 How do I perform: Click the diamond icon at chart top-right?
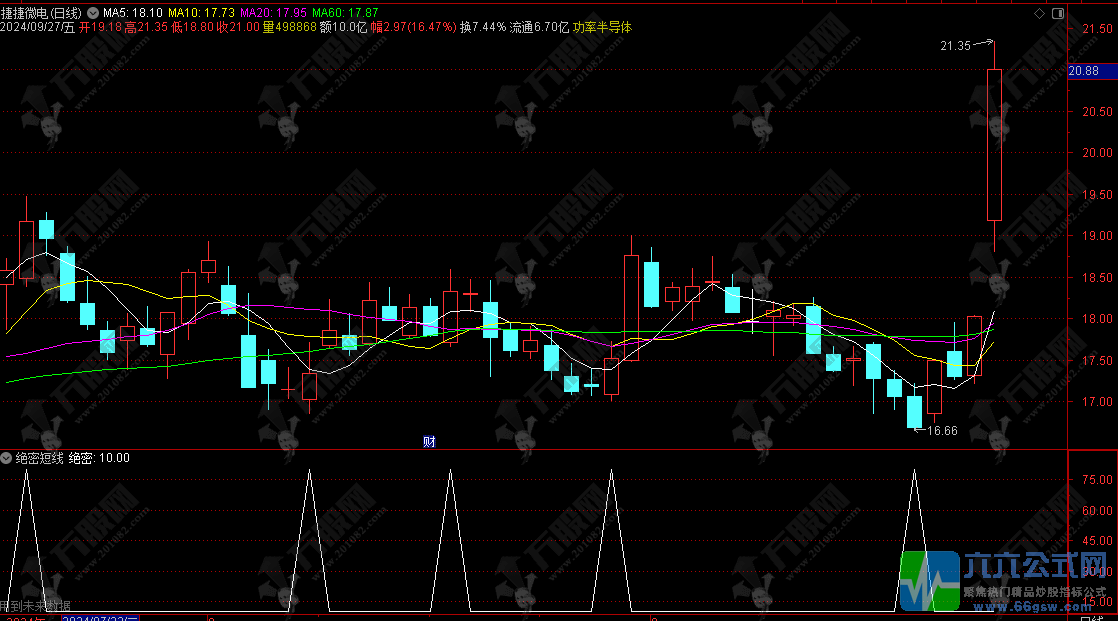pyautogui.click(x=1039, y=15)
